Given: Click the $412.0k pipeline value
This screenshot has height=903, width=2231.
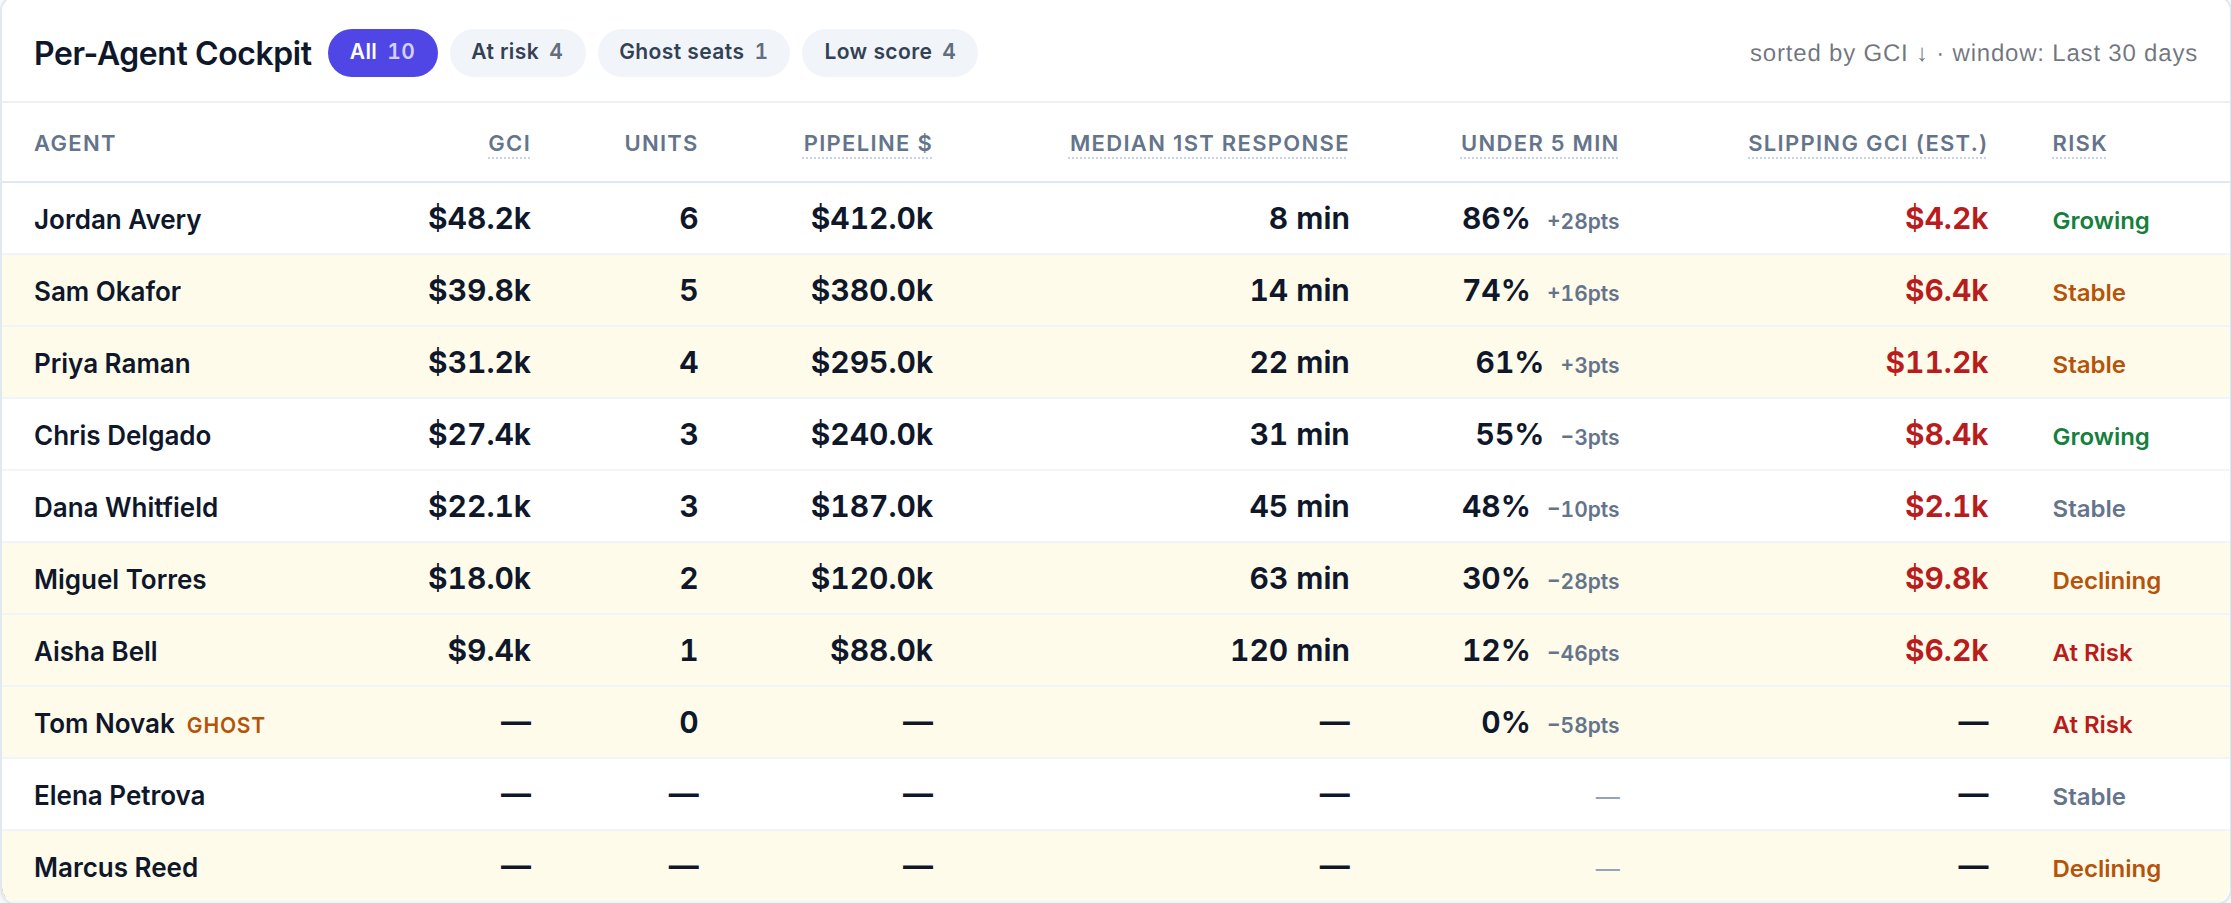Looking at the screenshot, I should pos(871,218).
